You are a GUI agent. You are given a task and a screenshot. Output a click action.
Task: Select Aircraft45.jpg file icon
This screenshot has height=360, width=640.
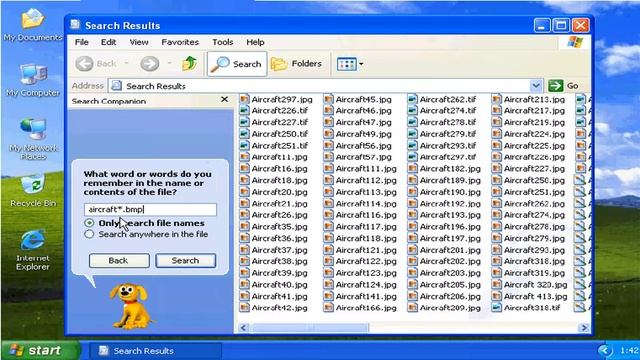pyautogui.click(x=328, y=99)
